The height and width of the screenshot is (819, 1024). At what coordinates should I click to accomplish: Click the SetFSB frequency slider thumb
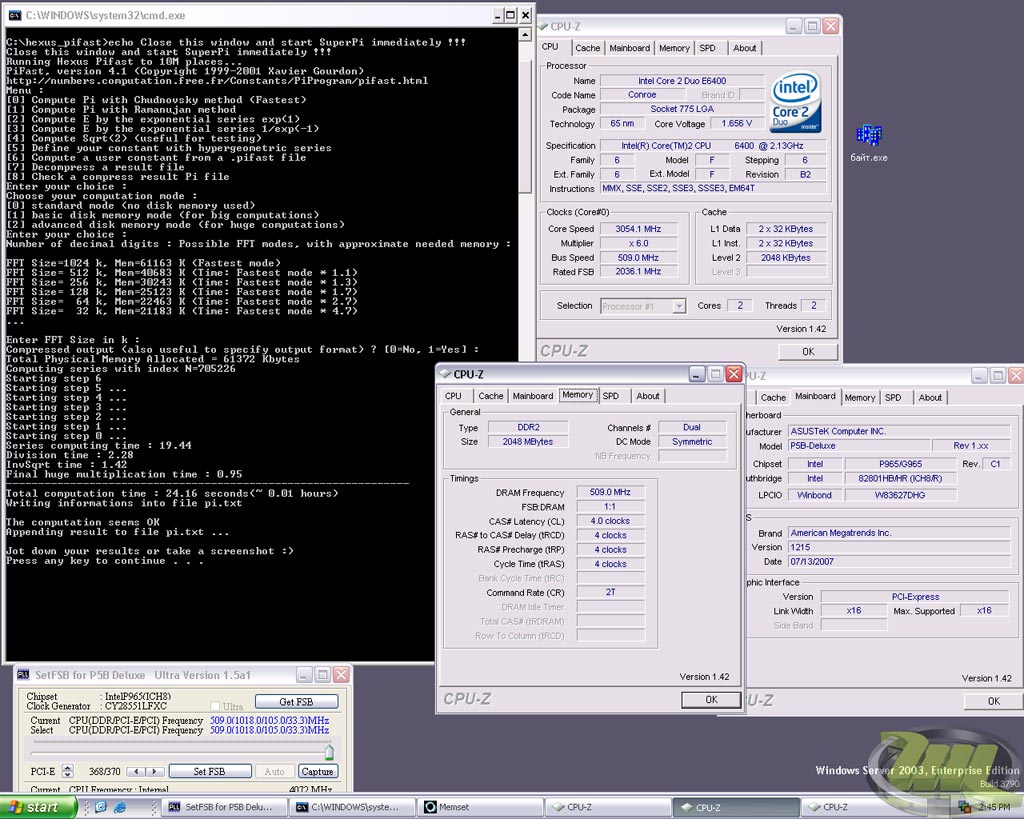click(x=329, y=752)
